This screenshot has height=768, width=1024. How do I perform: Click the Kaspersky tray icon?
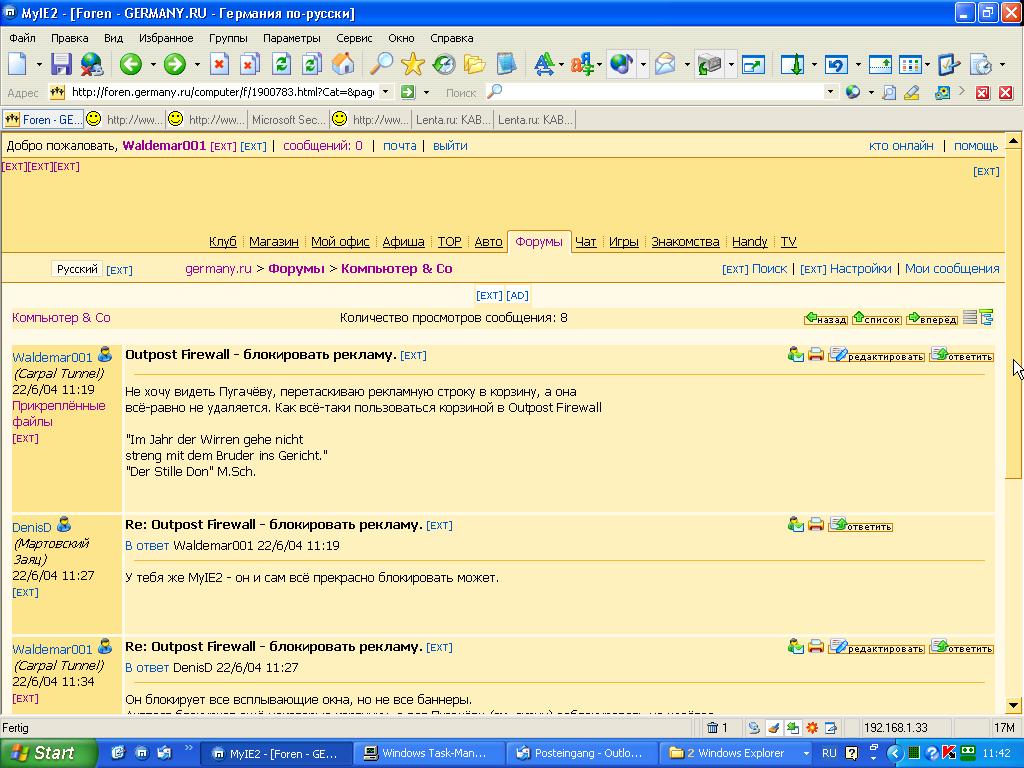pos(949,753)
